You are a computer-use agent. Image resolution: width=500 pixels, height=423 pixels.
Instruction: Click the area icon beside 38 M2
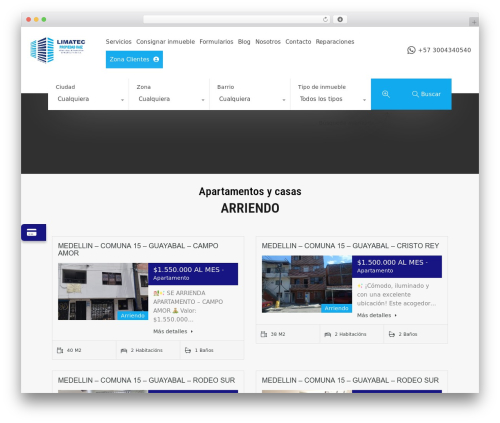click(x=264, y=334)
